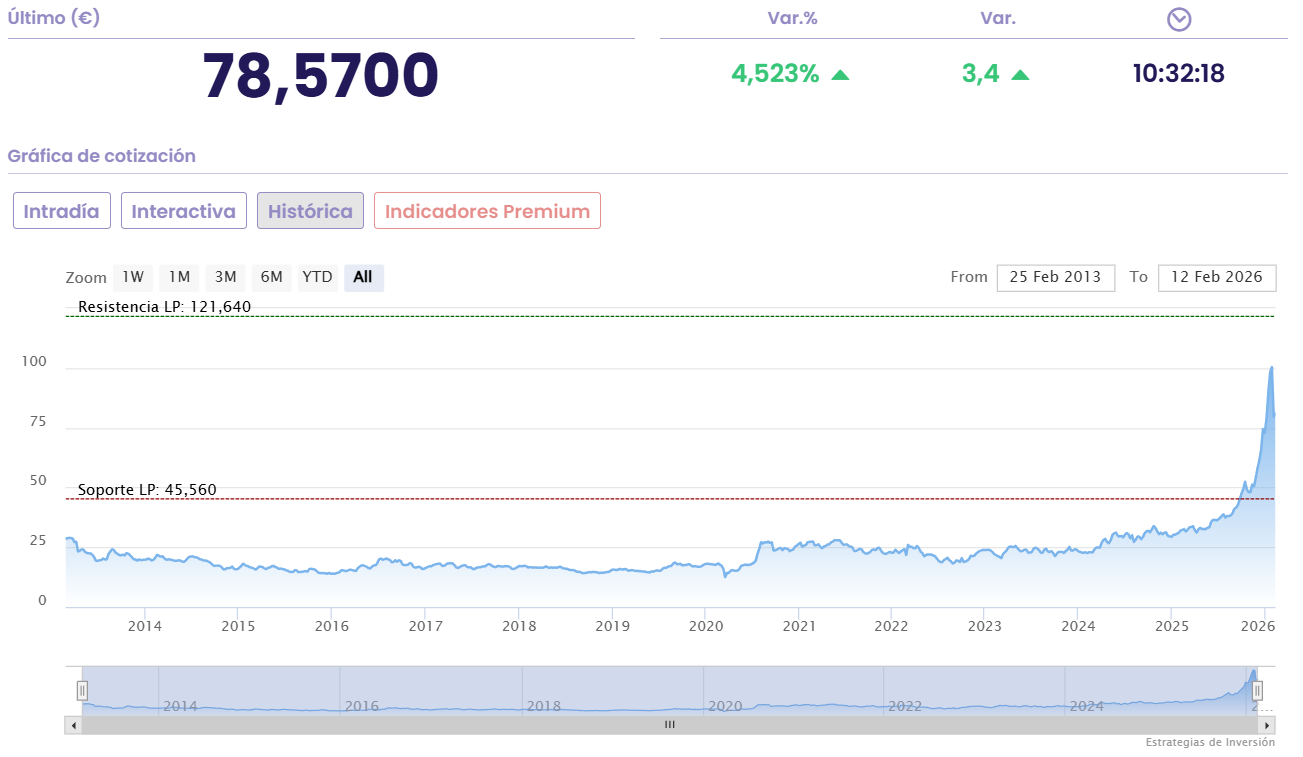Expand the circled chevron dropdown icon

coord(1180,19)
